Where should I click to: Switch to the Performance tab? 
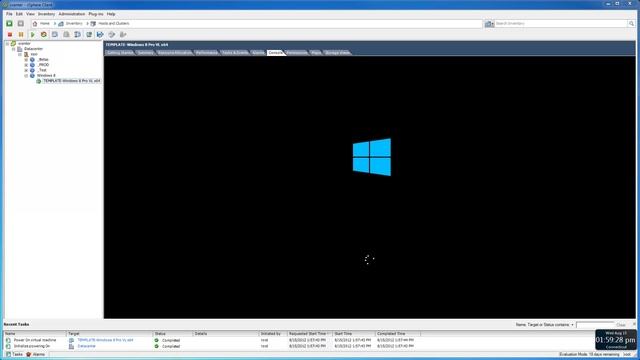(x=207, y=53)
